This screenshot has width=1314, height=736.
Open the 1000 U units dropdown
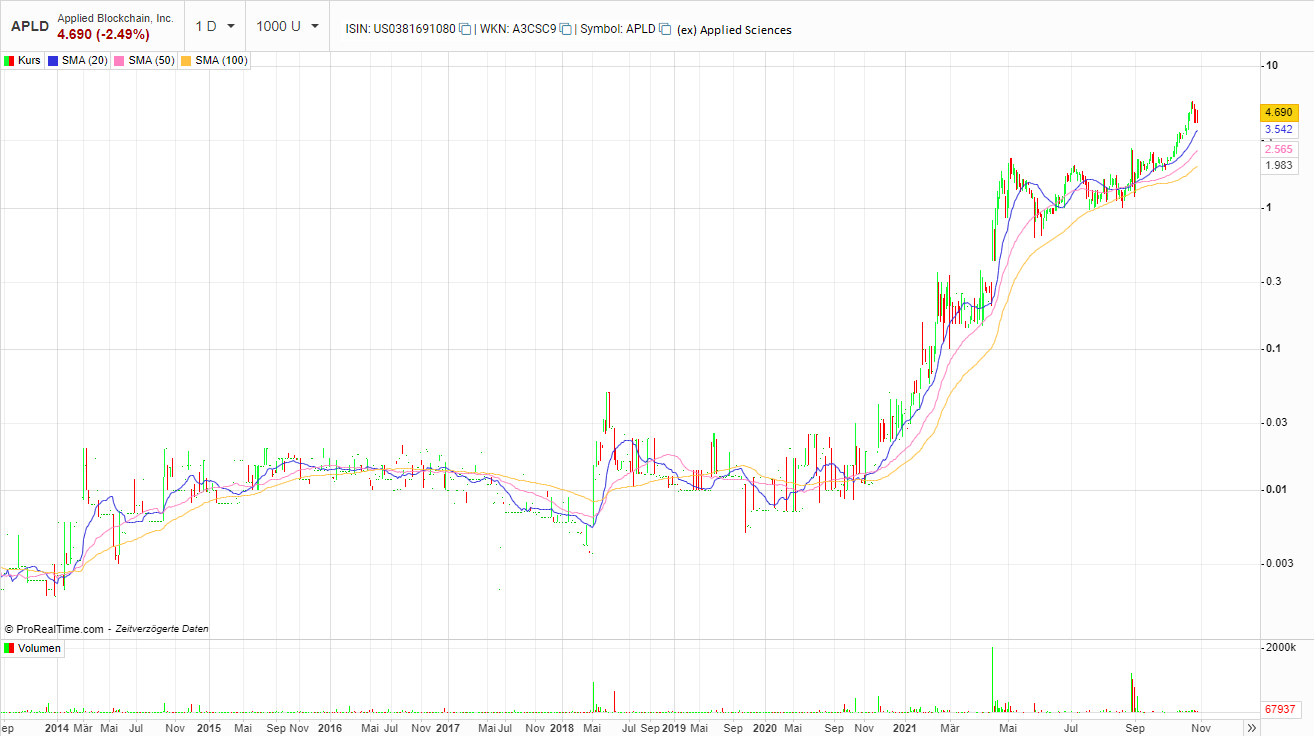[x=287, y=26]
